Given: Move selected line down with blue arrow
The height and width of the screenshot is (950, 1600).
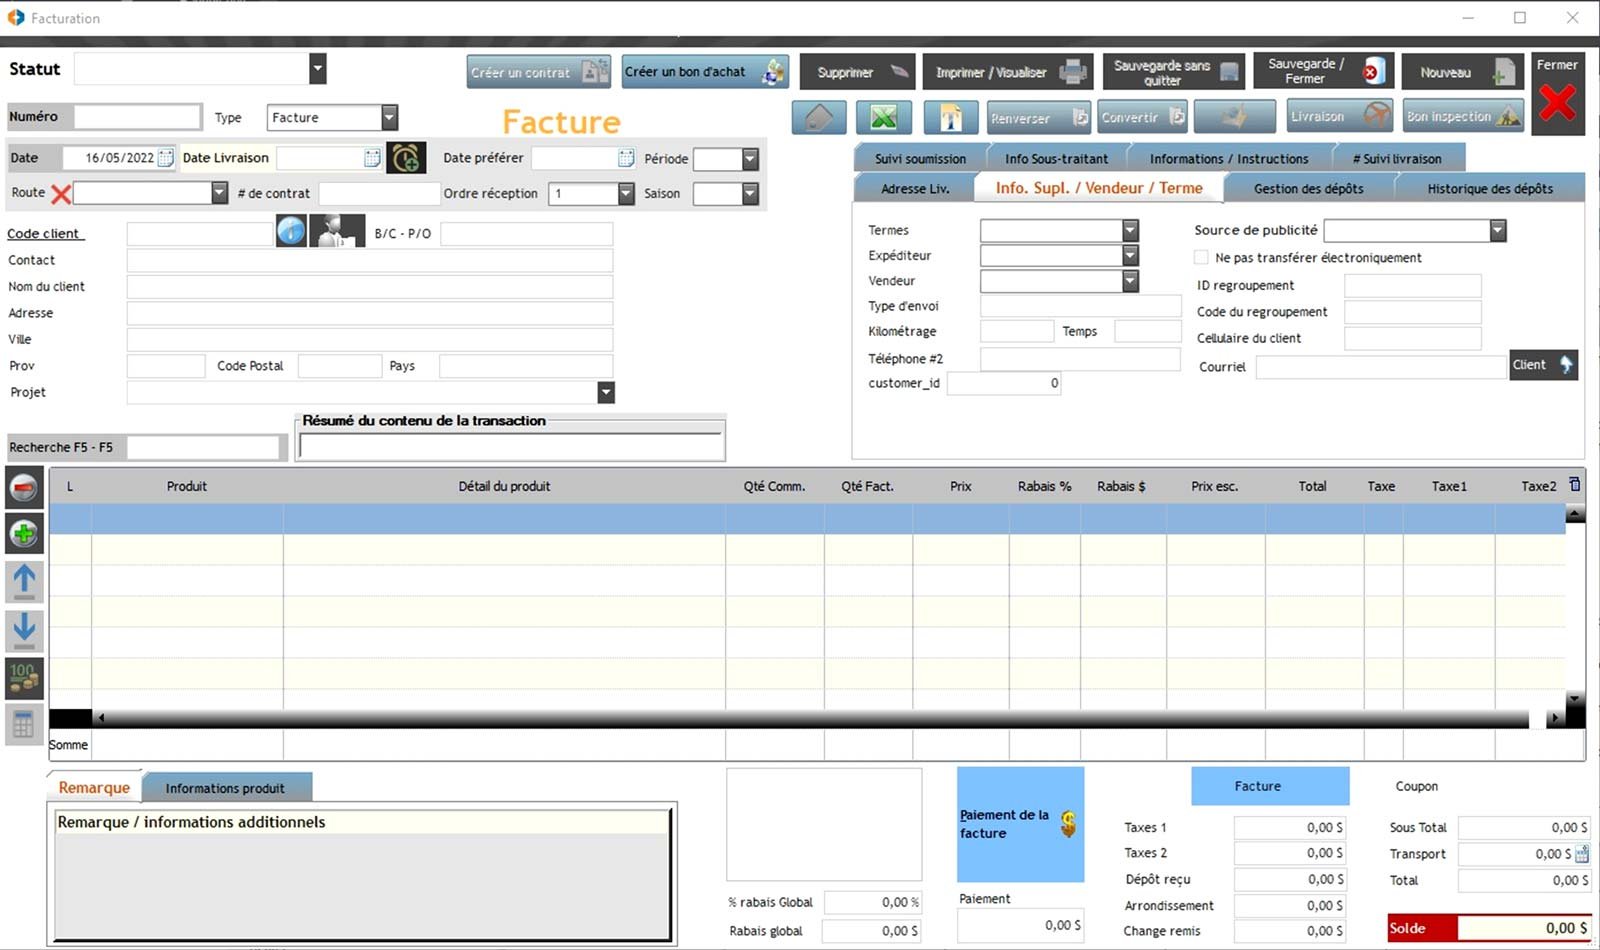Looking at the screenshot, I should 24,630.
